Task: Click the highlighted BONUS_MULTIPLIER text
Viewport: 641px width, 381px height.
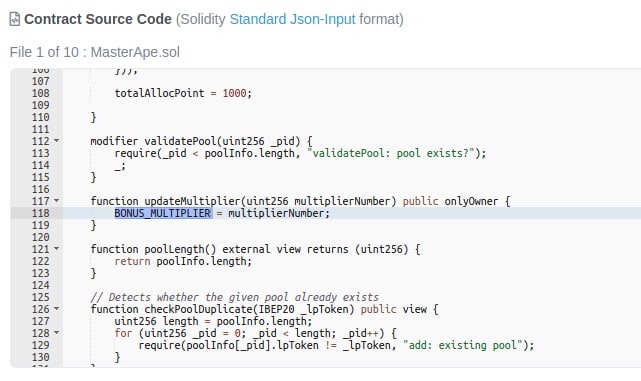Action: pos(163,213)
